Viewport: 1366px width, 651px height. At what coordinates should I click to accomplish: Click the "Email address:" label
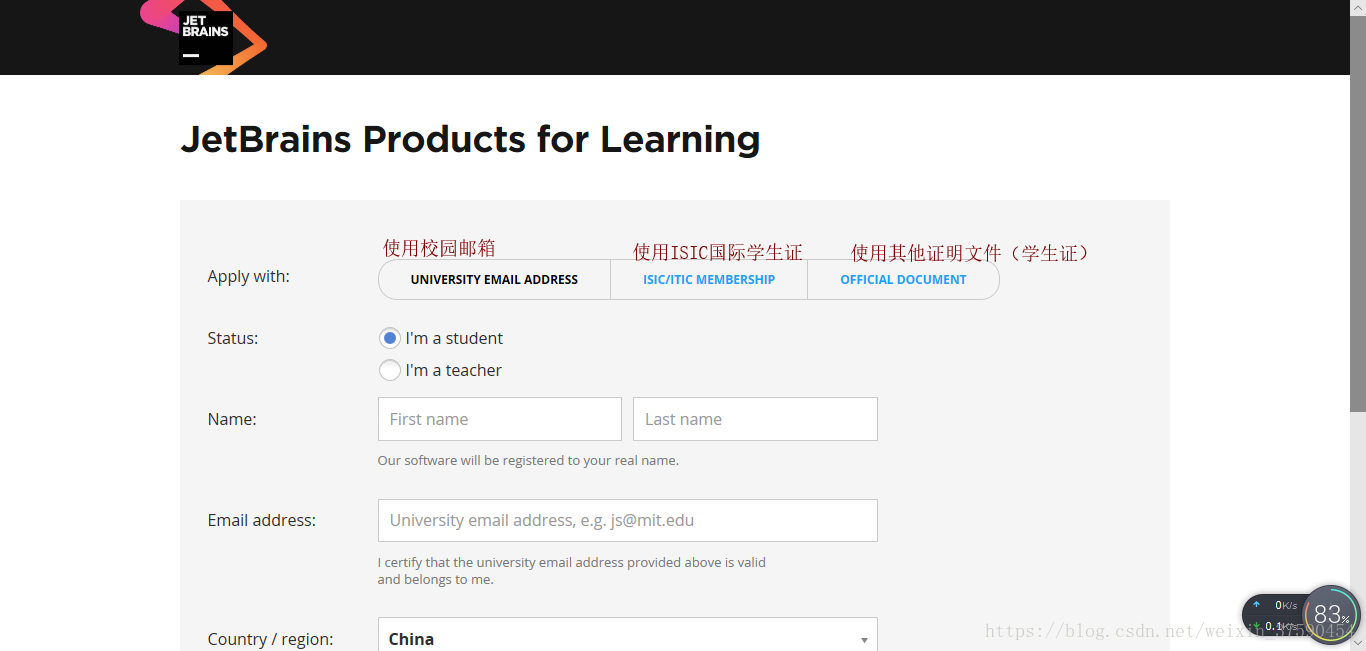(x=262, y=520)
